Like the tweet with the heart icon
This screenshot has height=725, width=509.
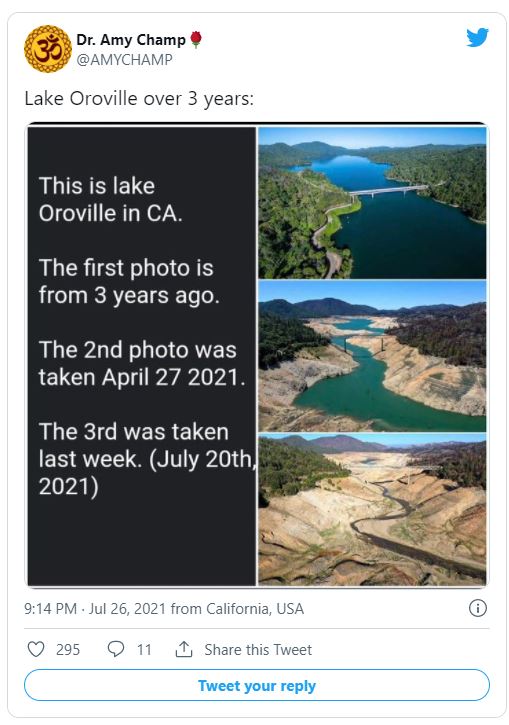point(36,649)
